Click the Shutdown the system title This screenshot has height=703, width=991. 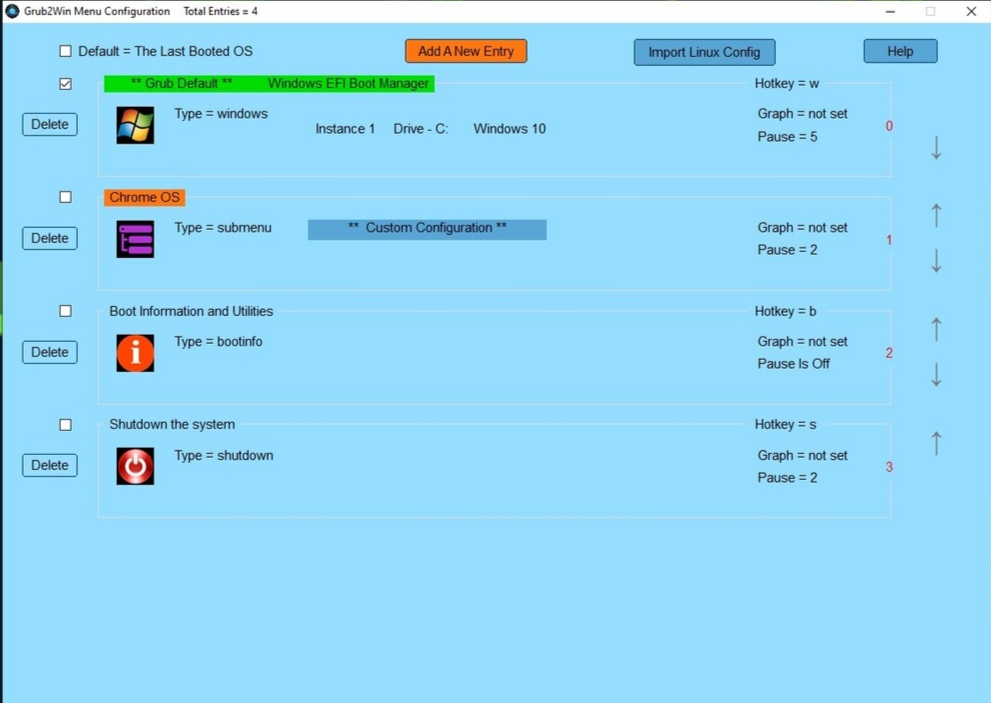coord(172,424)
